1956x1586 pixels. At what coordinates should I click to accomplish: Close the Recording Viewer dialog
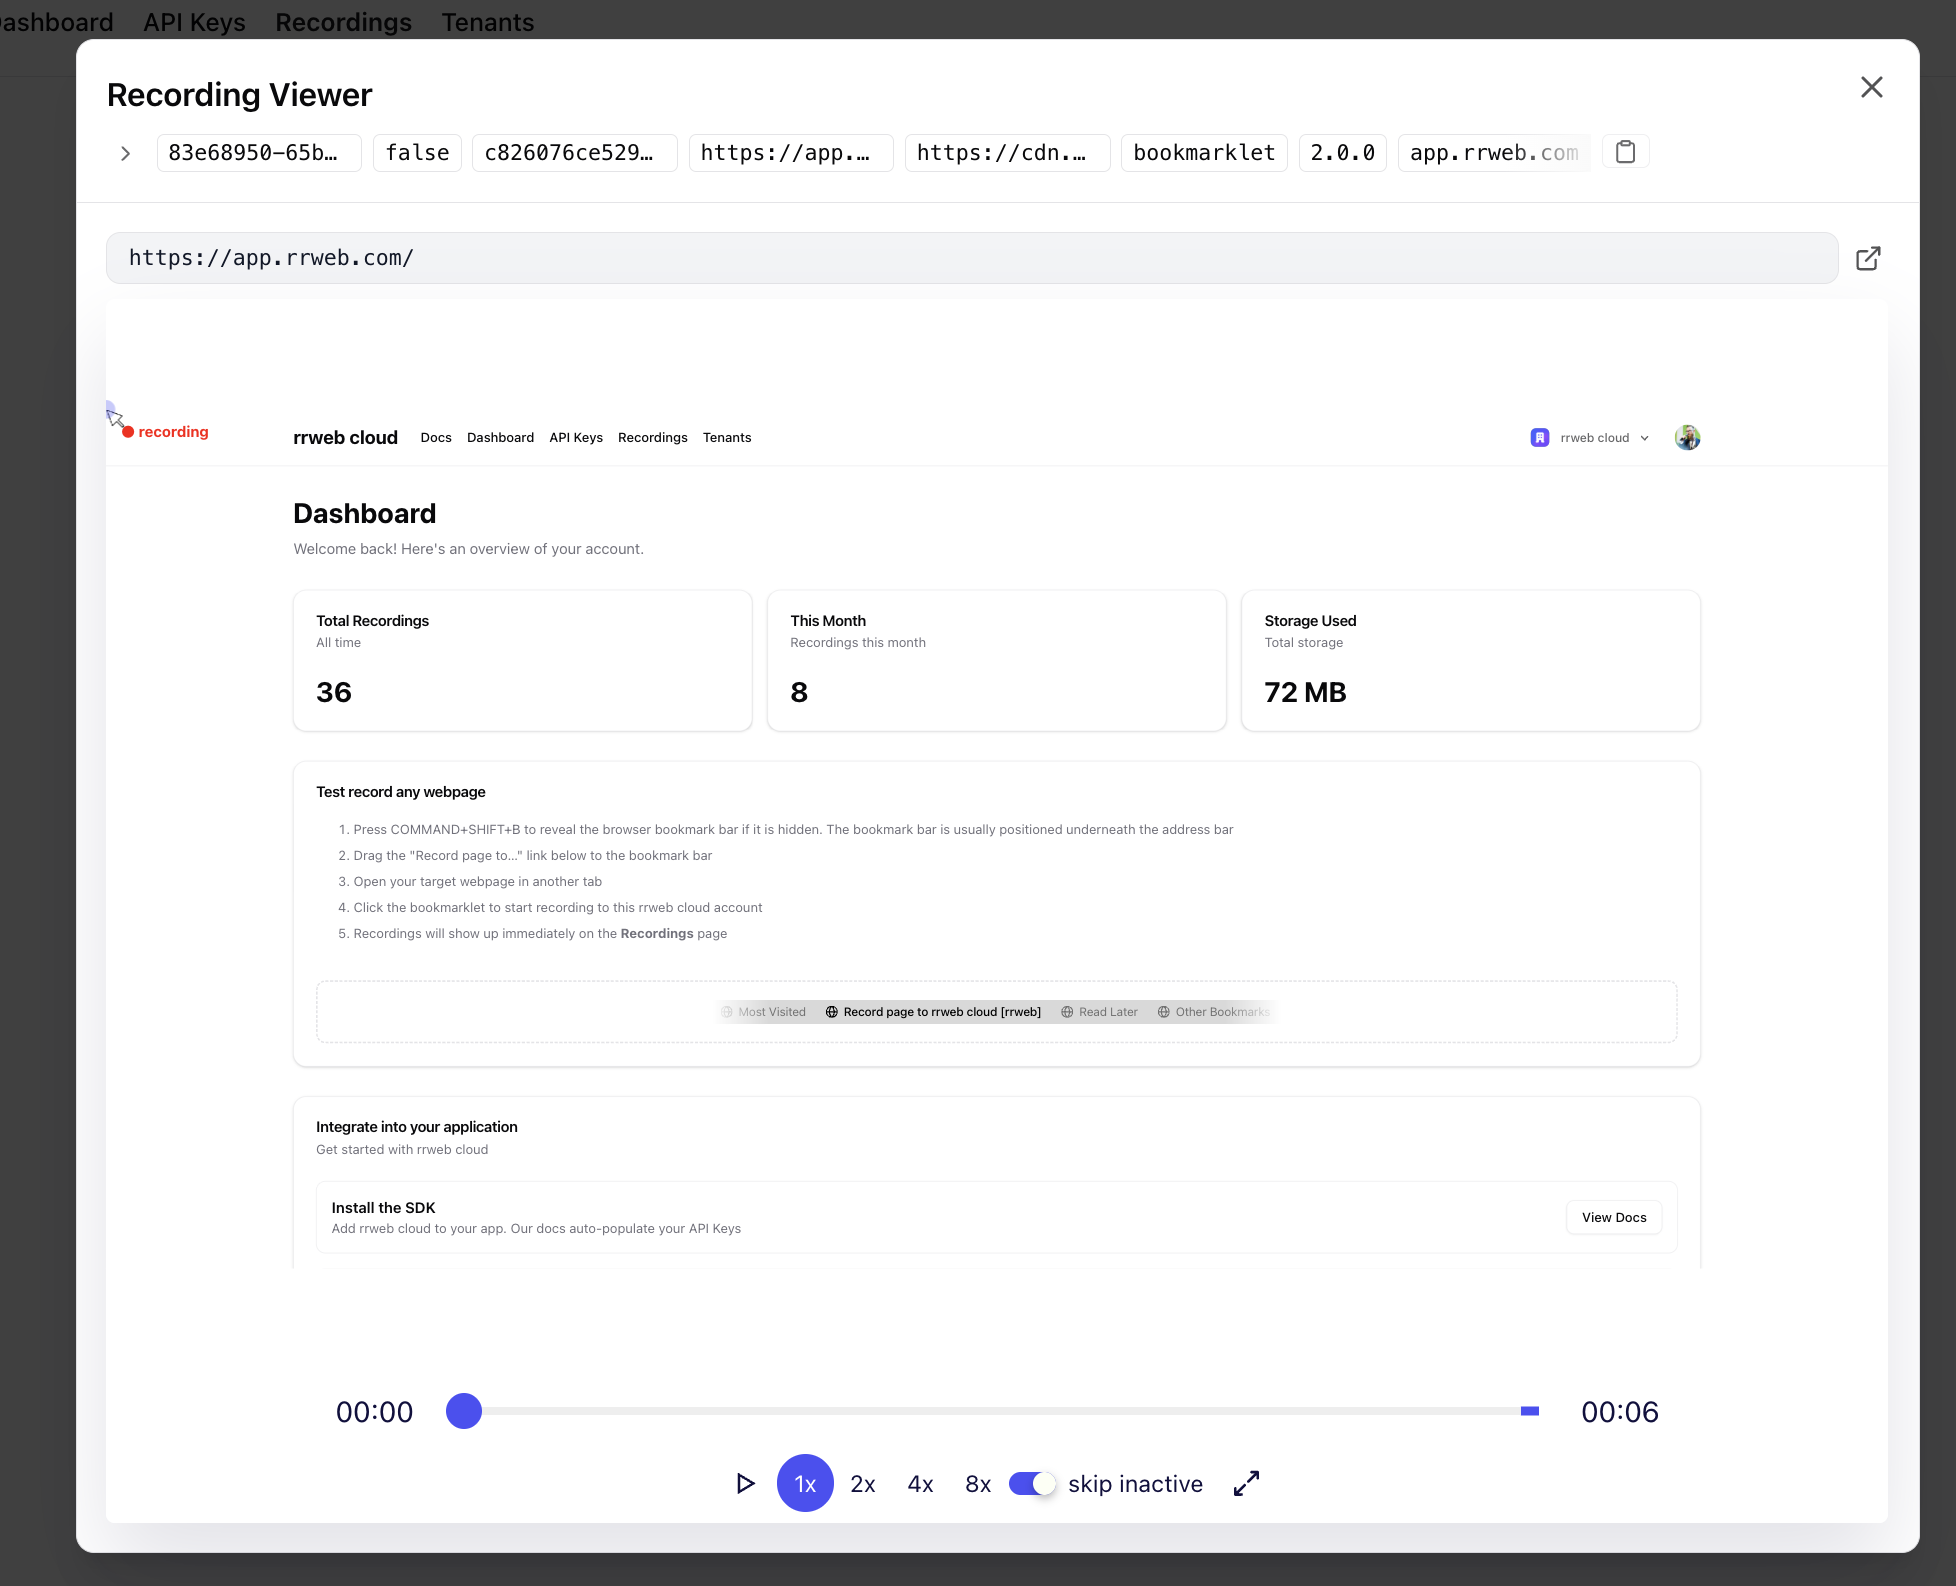pos(1871,87)
